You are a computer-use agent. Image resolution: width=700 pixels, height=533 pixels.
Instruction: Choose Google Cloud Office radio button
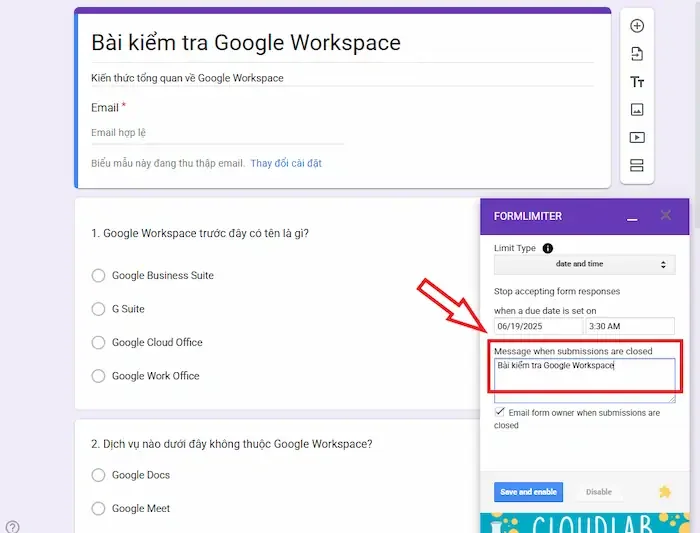tap(98, 342)
